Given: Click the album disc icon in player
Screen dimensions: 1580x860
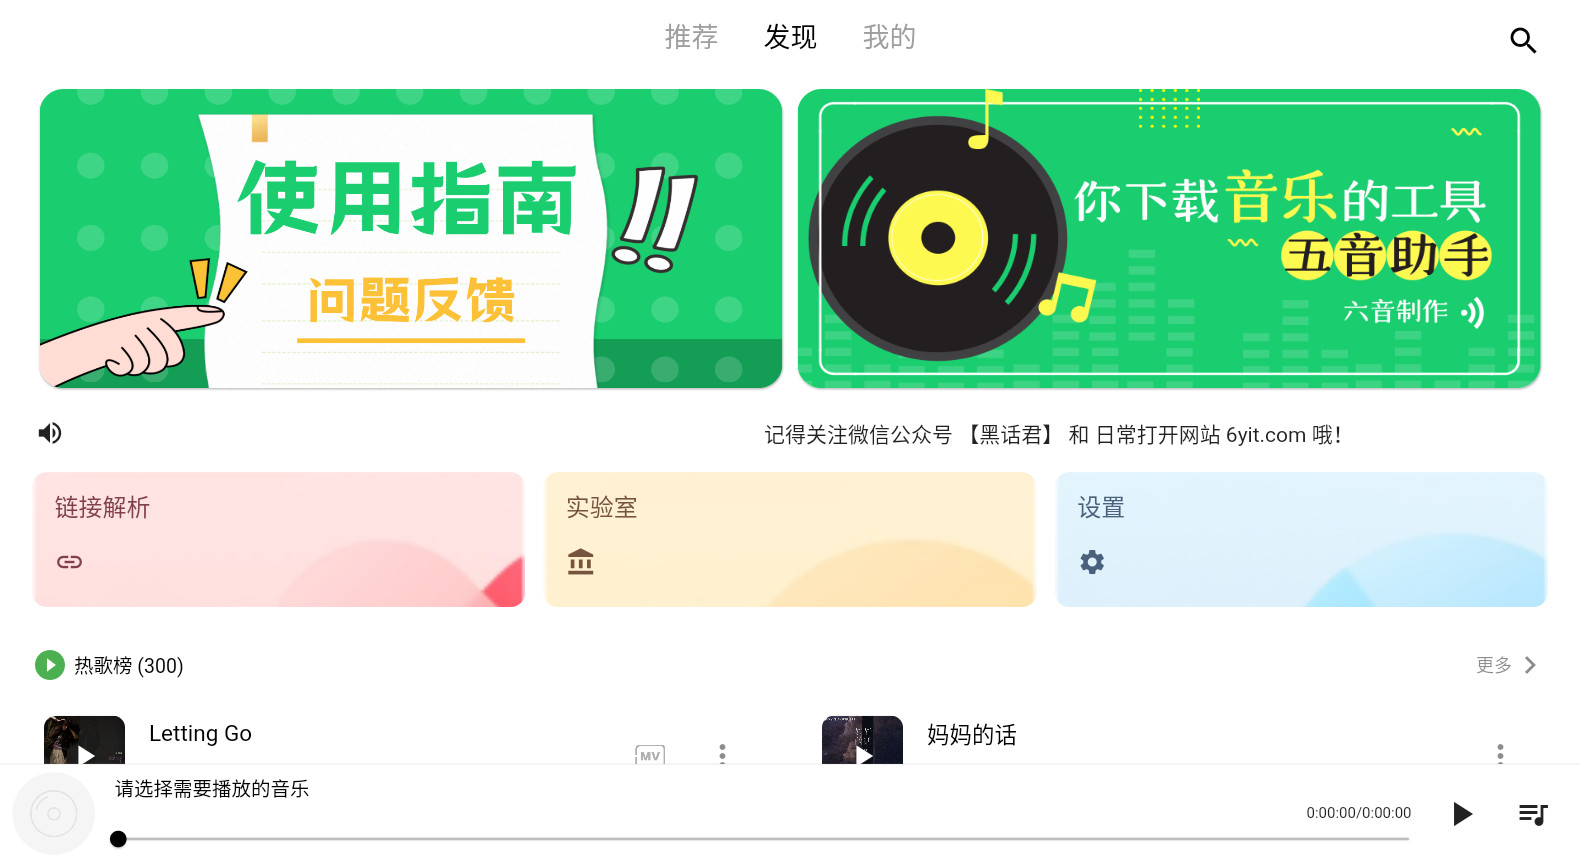Looking at the screenshot, I should coord(54,814).
